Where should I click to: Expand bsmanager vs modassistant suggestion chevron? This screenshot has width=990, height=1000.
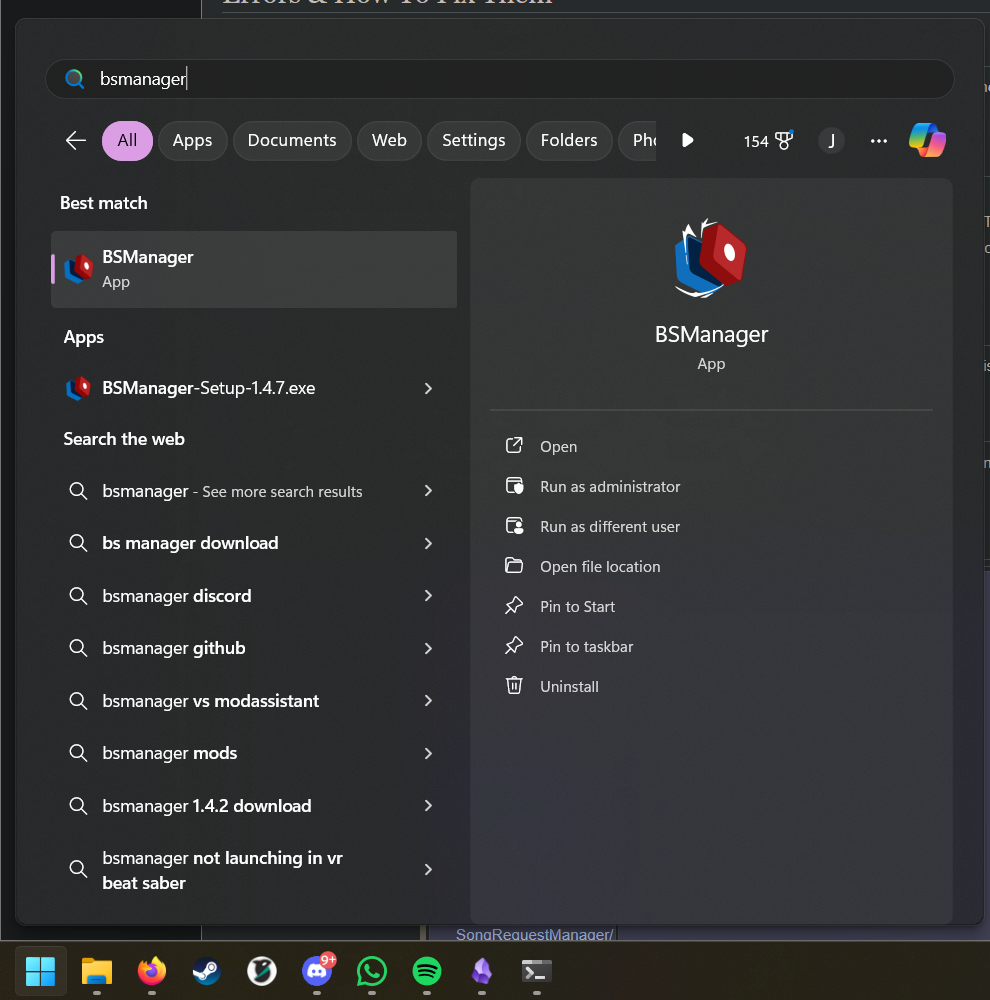coord(428,701)
